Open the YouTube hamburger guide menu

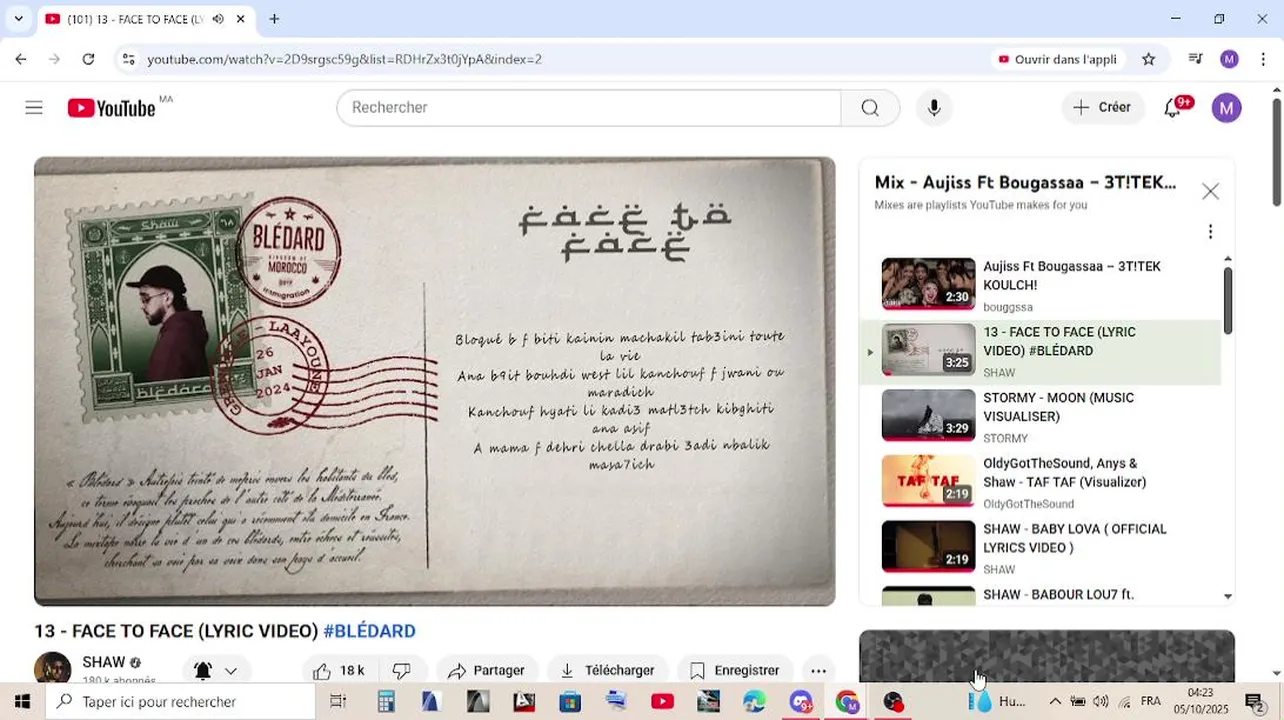pyautogui.click(x=34, y=108)
